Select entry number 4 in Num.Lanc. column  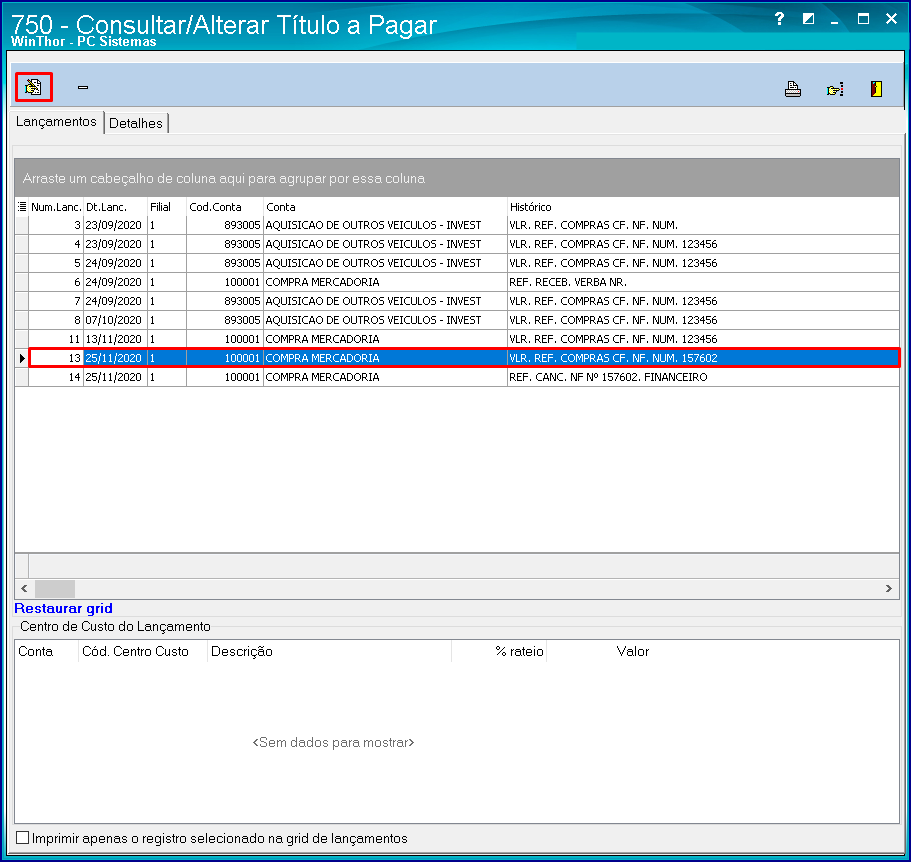coord(56,244)
